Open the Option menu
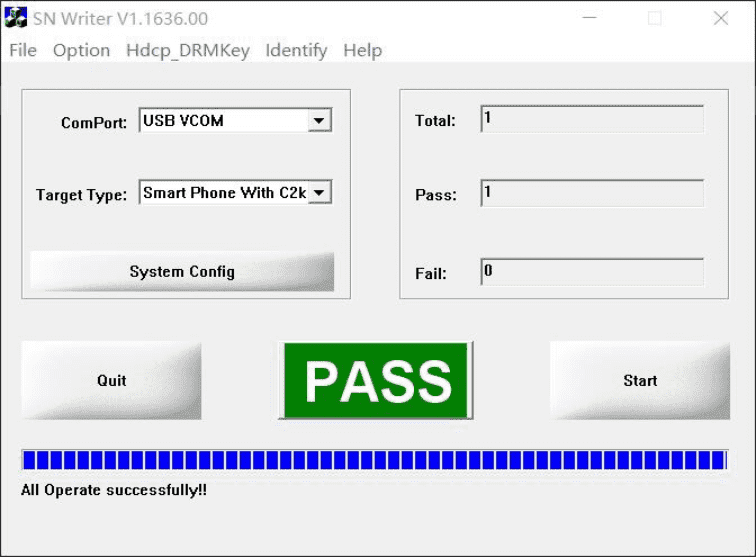The image size is (756, 557). (81, 50)
